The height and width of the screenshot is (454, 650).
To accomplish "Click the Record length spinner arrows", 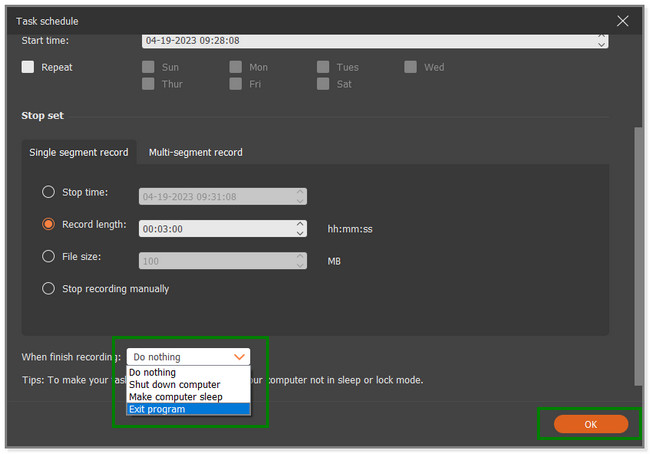I will coord(301,229).
